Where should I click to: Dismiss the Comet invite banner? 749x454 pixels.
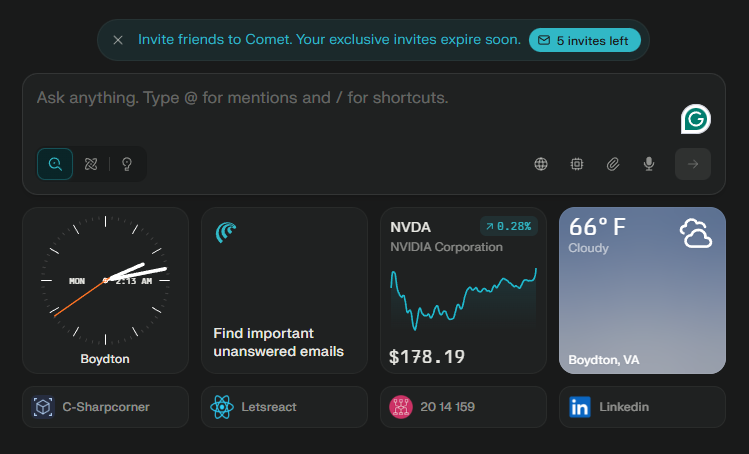tap(118, 40)
